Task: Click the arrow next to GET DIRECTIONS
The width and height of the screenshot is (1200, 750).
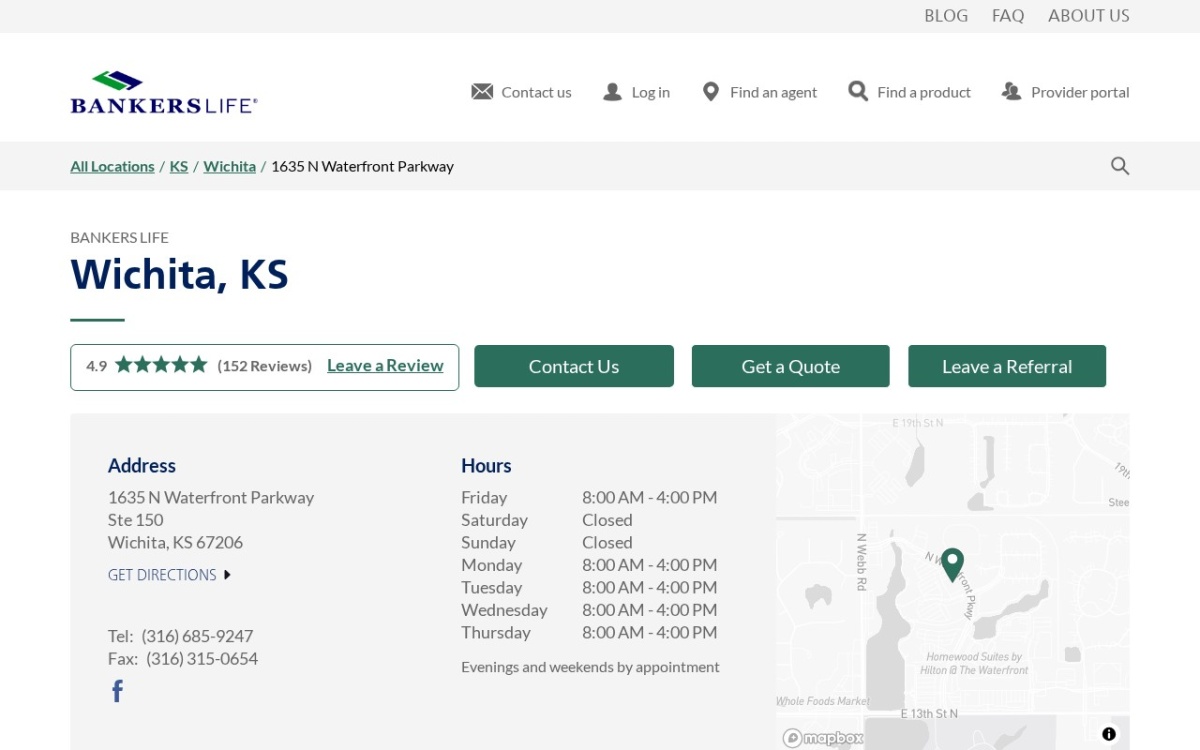Action: click(x=227, y=575)
